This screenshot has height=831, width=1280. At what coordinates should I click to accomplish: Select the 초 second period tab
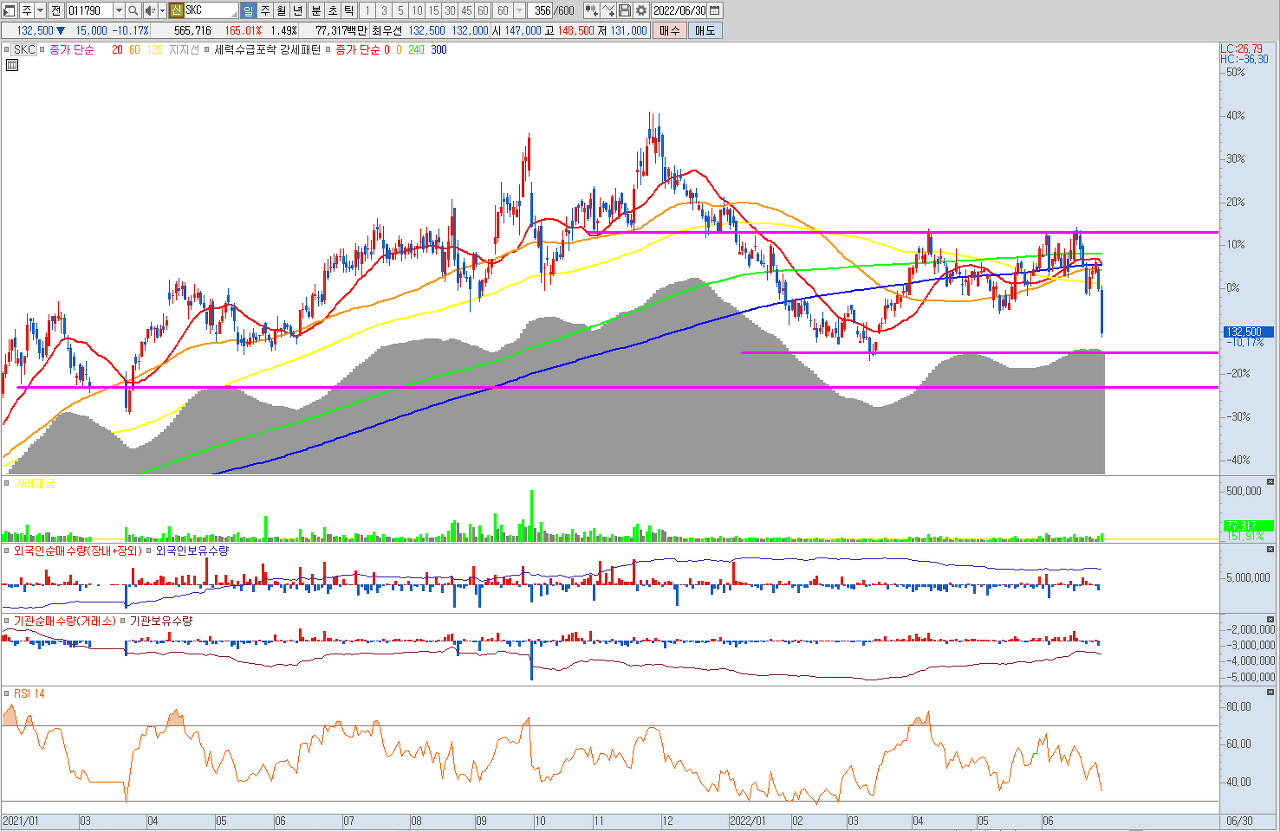coord(332,11)
